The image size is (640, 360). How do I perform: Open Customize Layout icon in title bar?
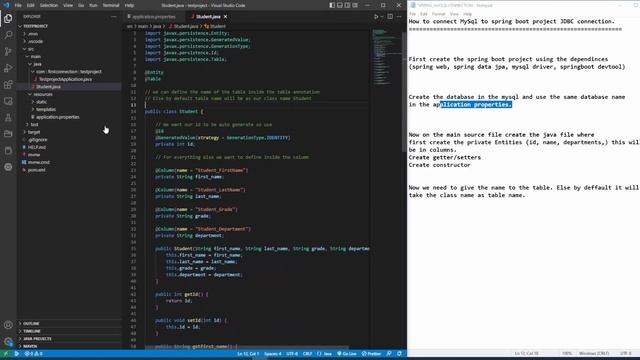(355, 5)
